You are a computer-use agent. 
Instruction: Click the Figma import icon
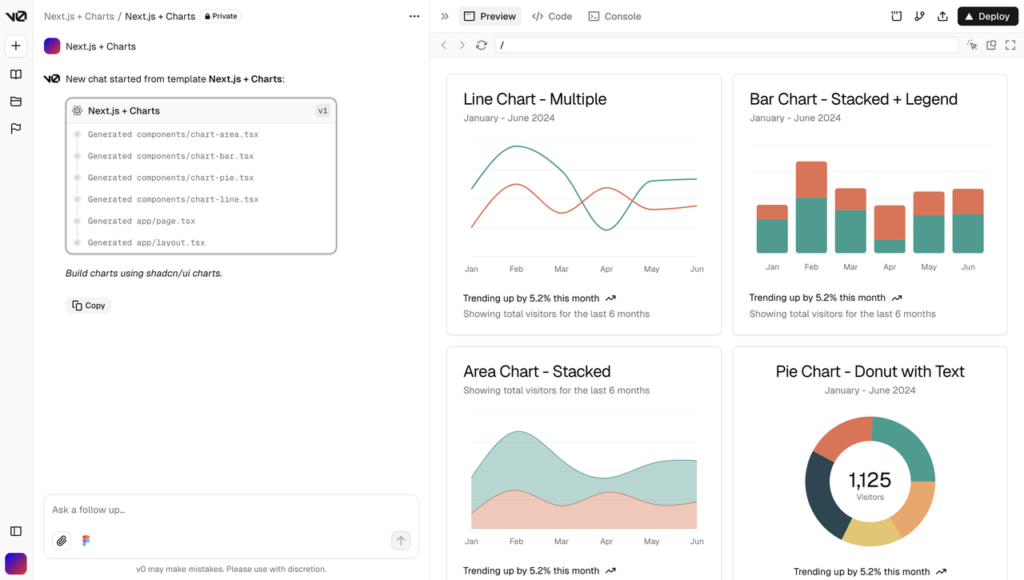click(x=86, y=541)
